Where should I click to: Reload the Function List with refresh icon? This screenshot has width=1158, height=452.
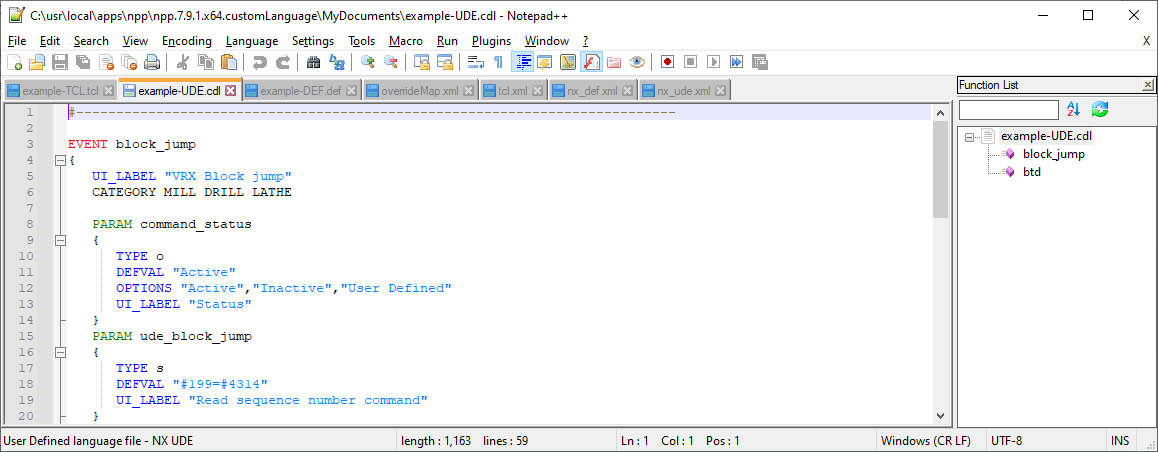[1100, 109]
